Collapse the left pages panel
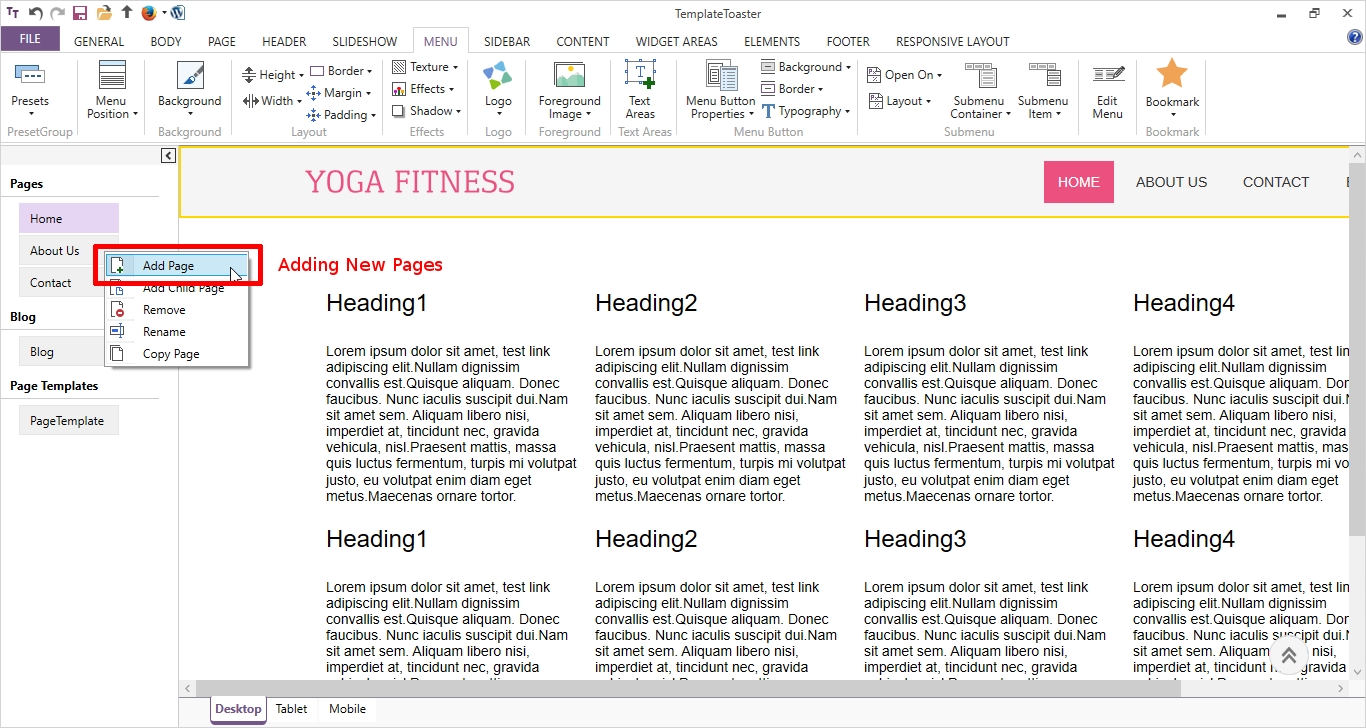Image resolution: width=1366 pixels, height=728 pixels. coord(168,155)
